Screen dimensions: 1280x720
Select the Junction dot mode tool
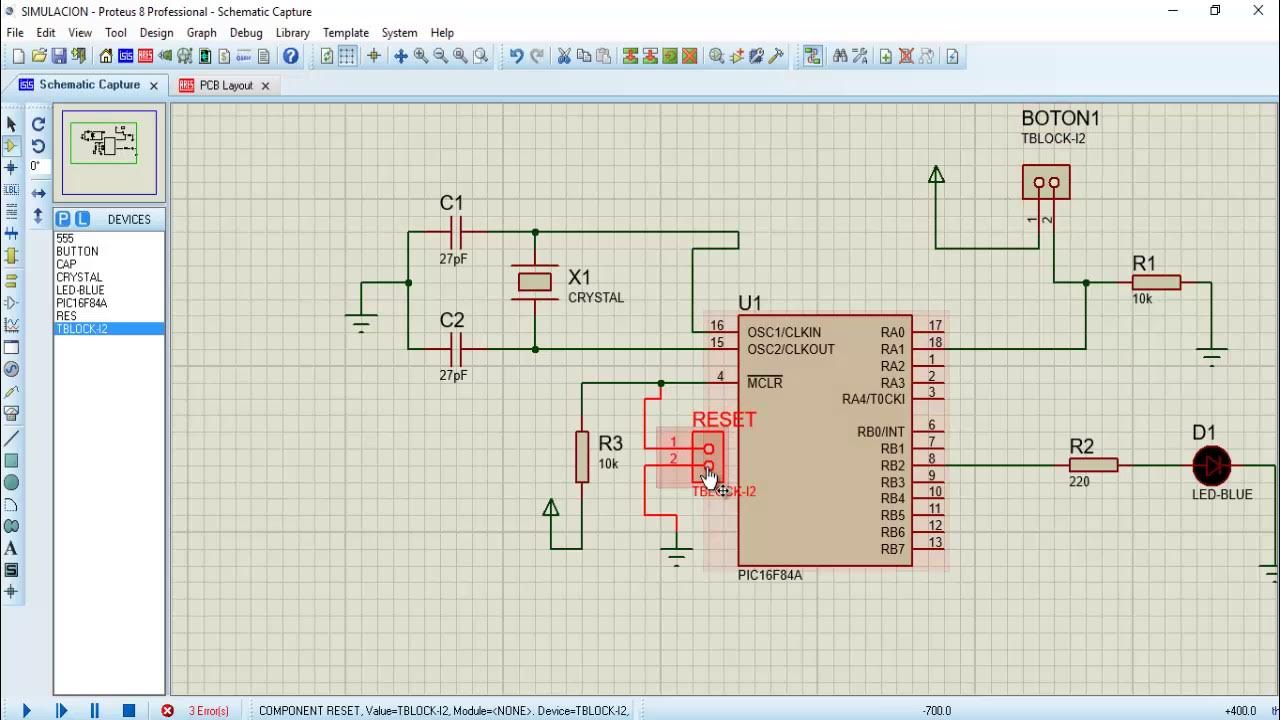click(x=11, y=167)
